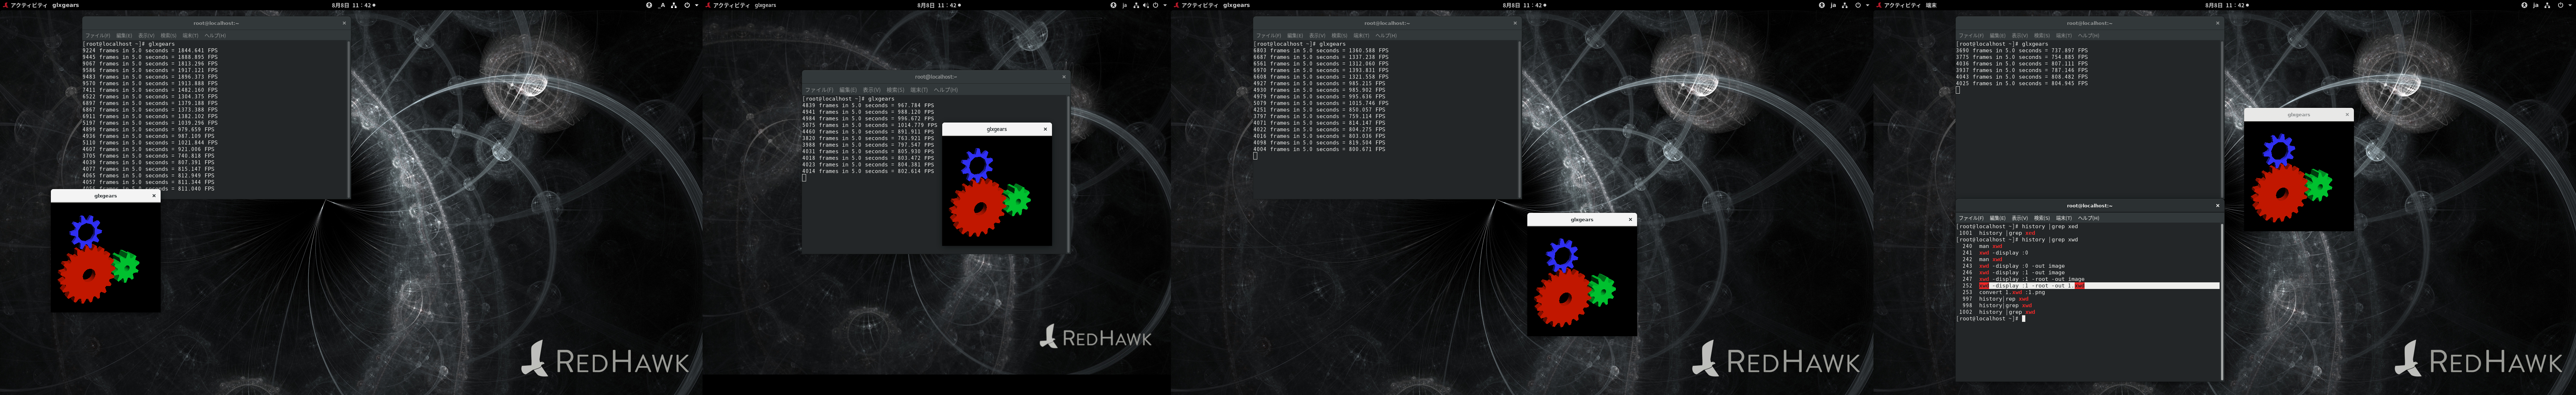Click the network icon on the third monitor
This screenshot has height=395, width=2576.
pos(1845,5)
